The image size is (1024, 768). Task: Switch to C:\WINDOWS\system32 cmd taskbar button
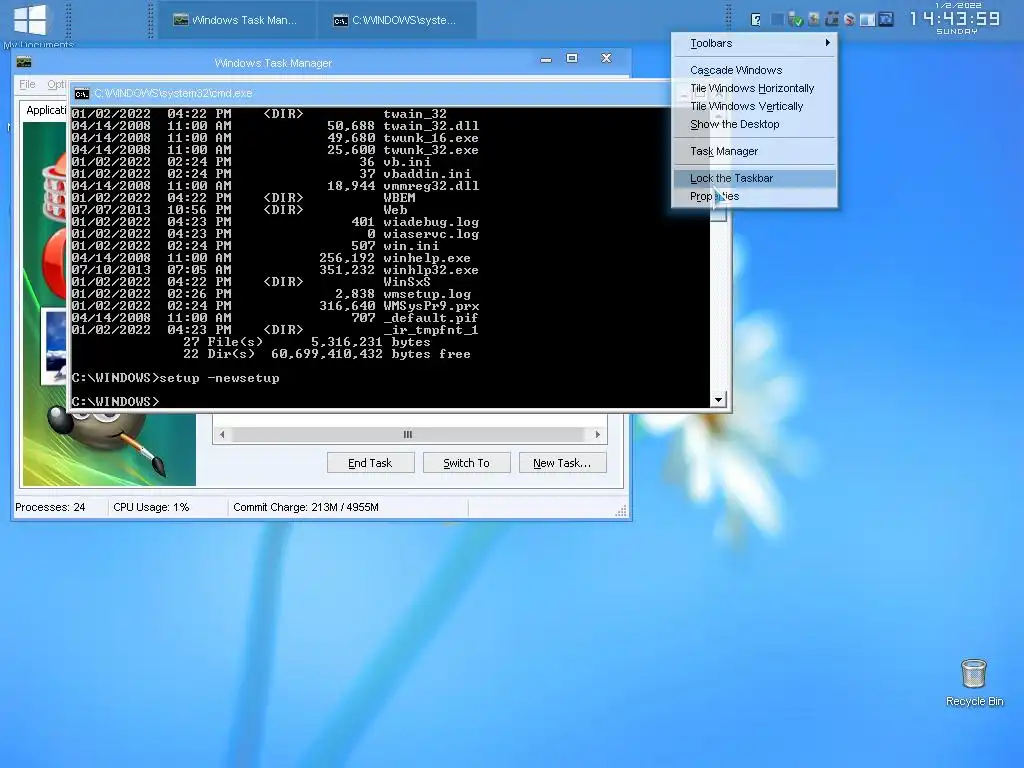[396, 20]
